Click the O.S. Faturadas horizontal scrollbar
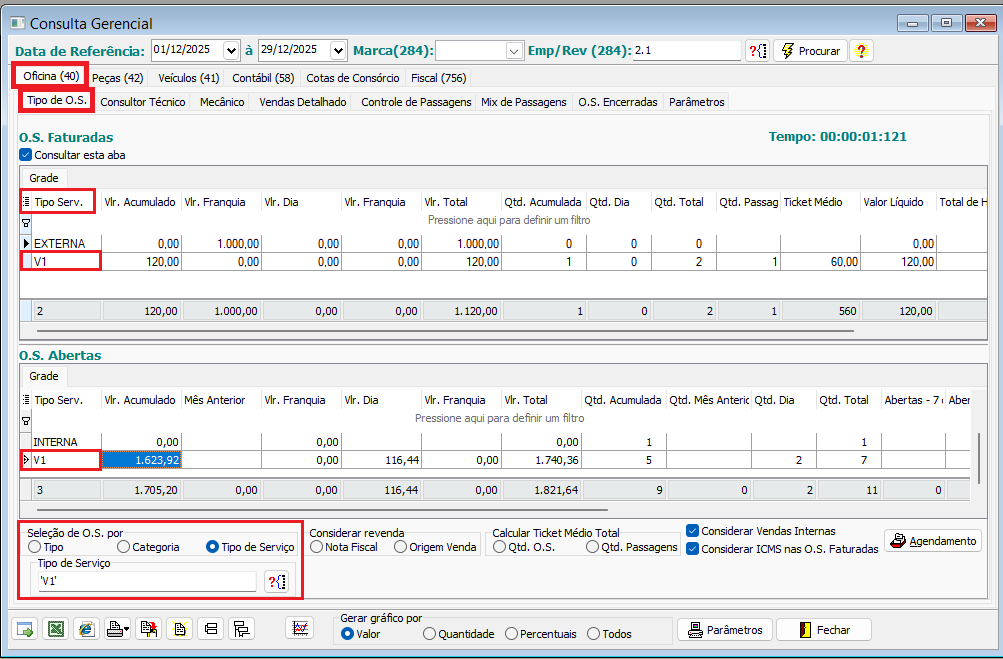This screenshot has height=659, width=1003. [445, 329]
